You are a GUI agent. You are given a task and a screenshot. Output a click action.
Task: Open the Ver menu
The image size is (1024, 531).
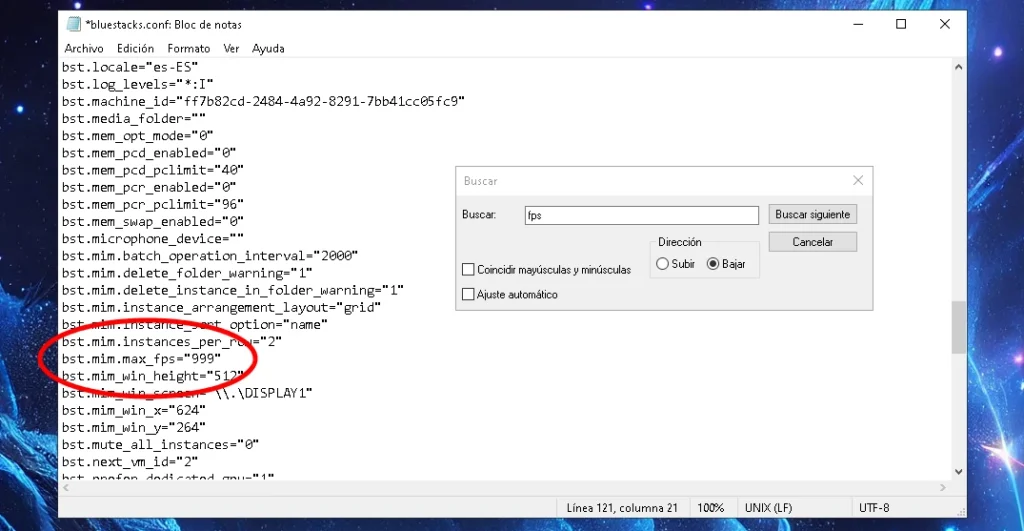click(231, 48)
